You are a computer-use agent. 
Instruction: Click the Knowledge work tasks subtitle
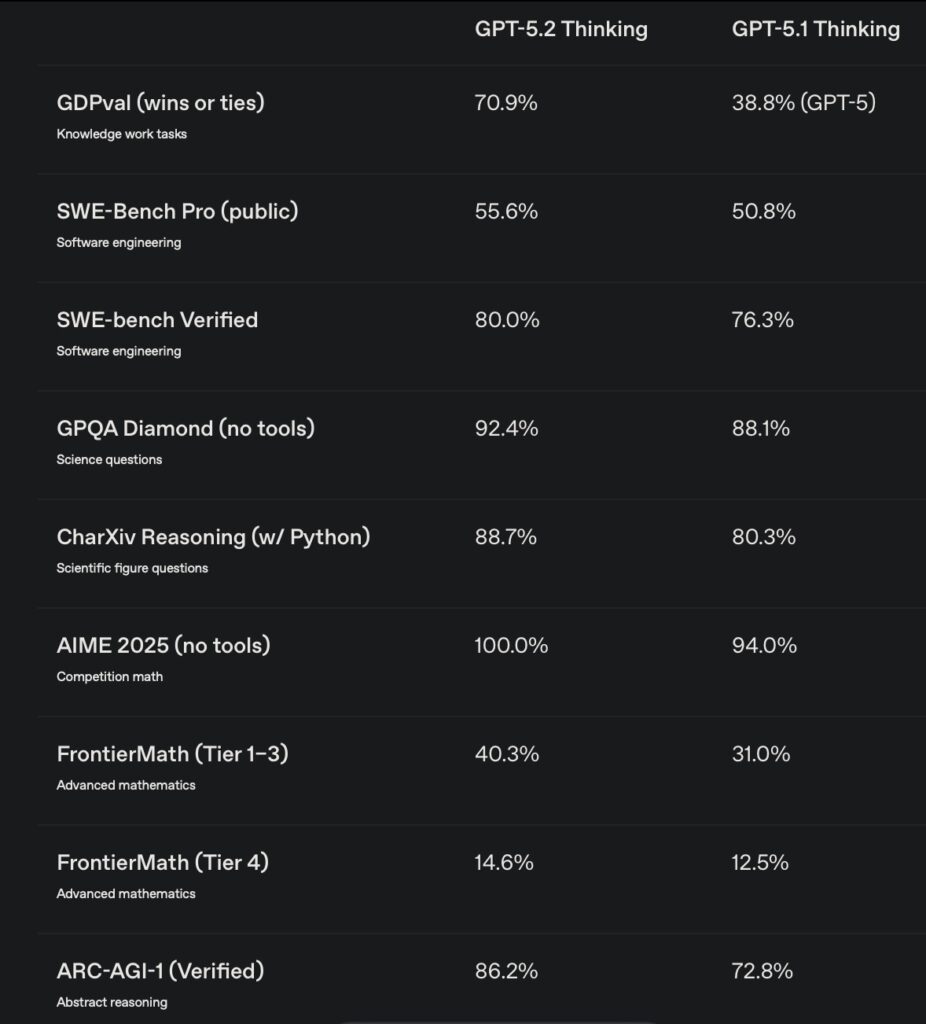pos(121,134)
